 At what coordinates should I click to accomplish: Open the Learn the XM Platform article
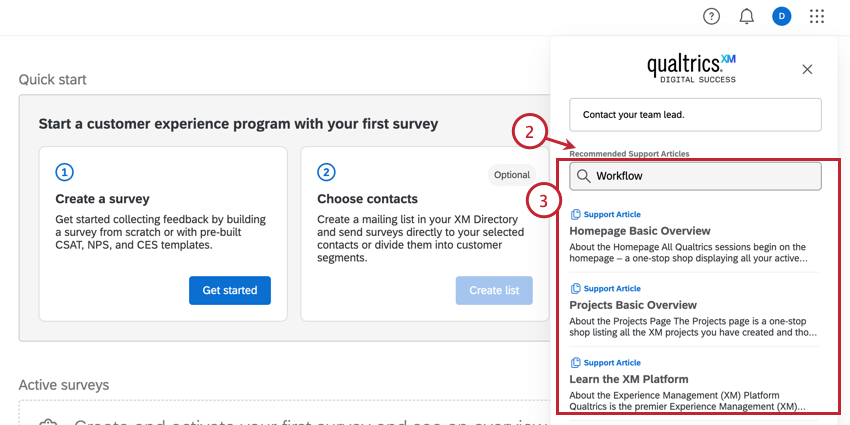point(629,379)
